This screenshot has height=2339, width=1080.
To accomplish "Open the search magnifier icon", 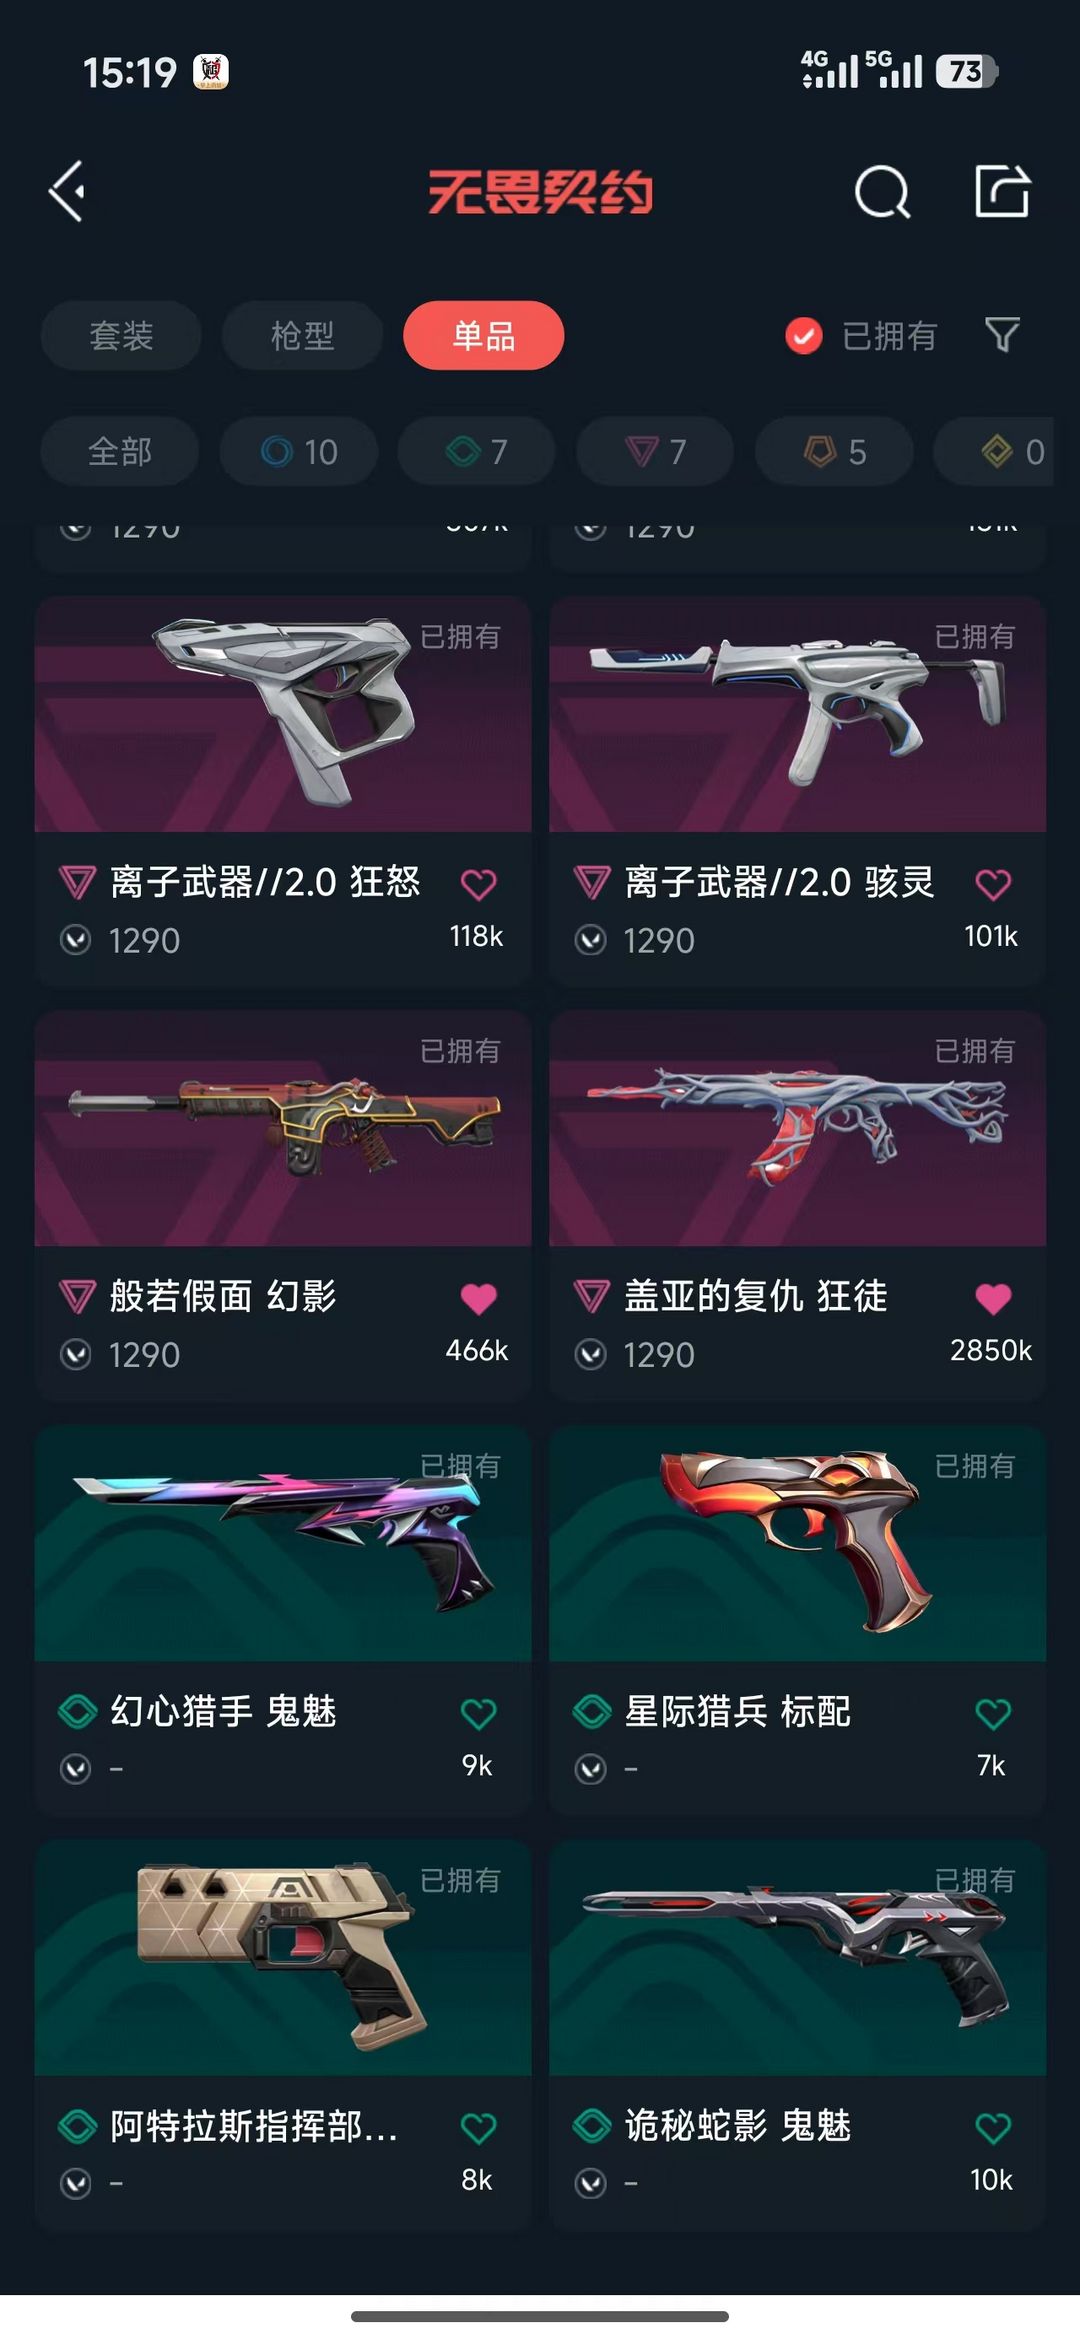I will 882,191.
